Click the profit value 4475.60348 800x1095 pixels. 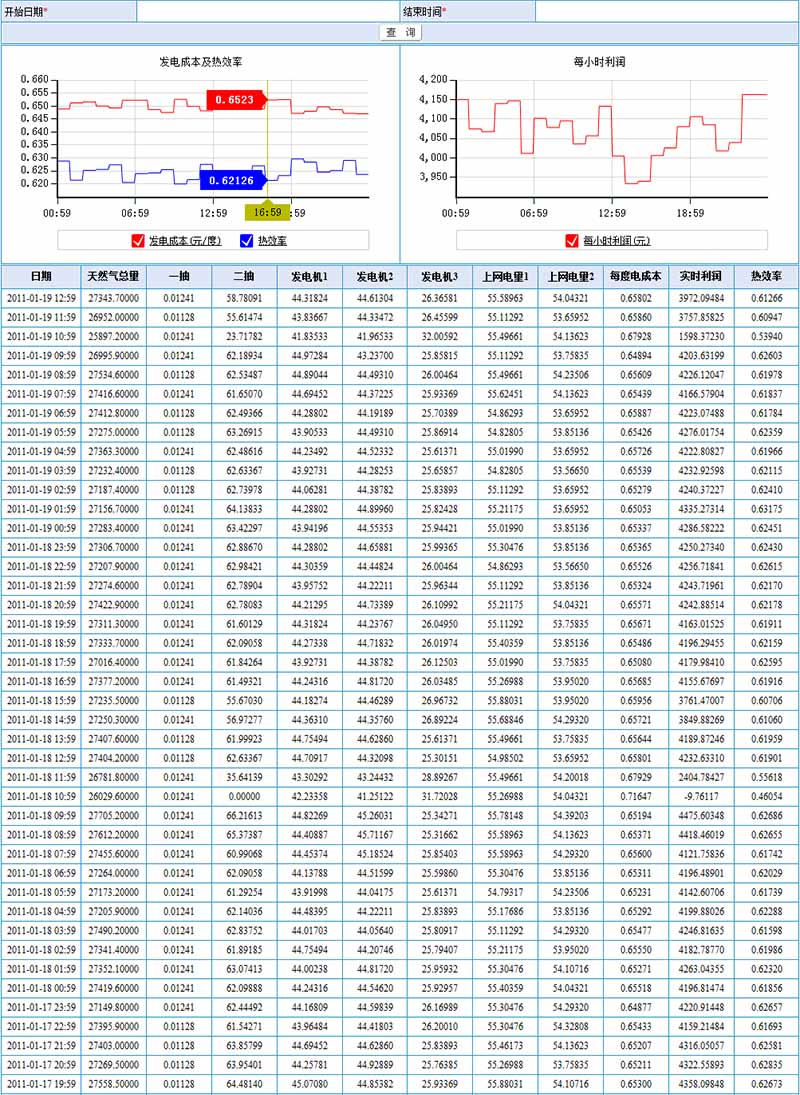pyautogui.click(x=701, y=815)
